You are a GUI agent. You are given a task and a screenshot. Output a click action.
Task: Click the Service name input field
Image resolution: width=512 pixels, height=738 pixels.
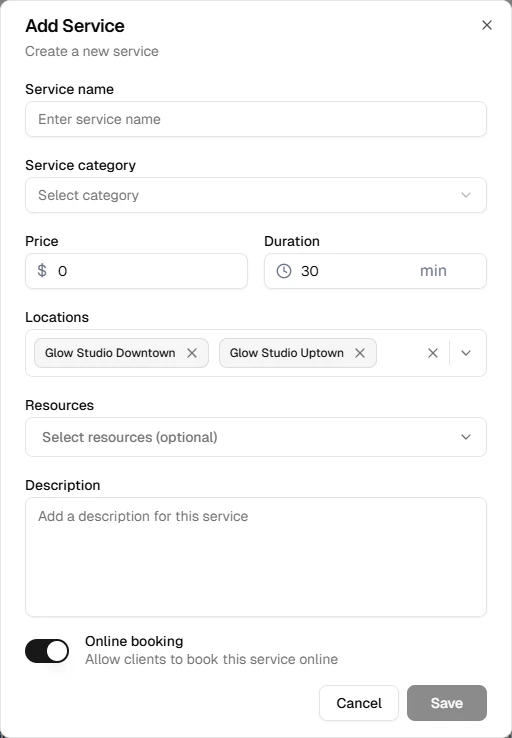[256, 119]
